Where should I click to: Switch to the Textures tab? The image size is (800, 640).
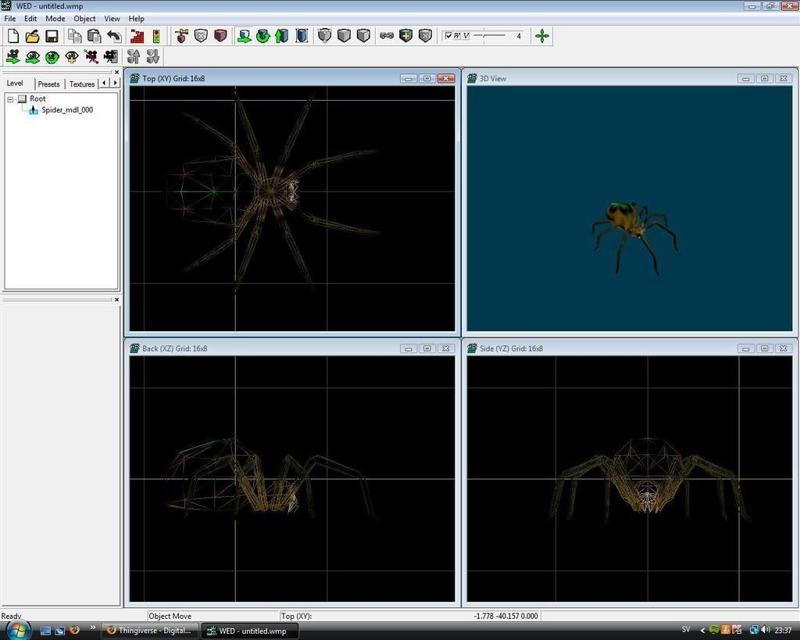coord(81,84)
